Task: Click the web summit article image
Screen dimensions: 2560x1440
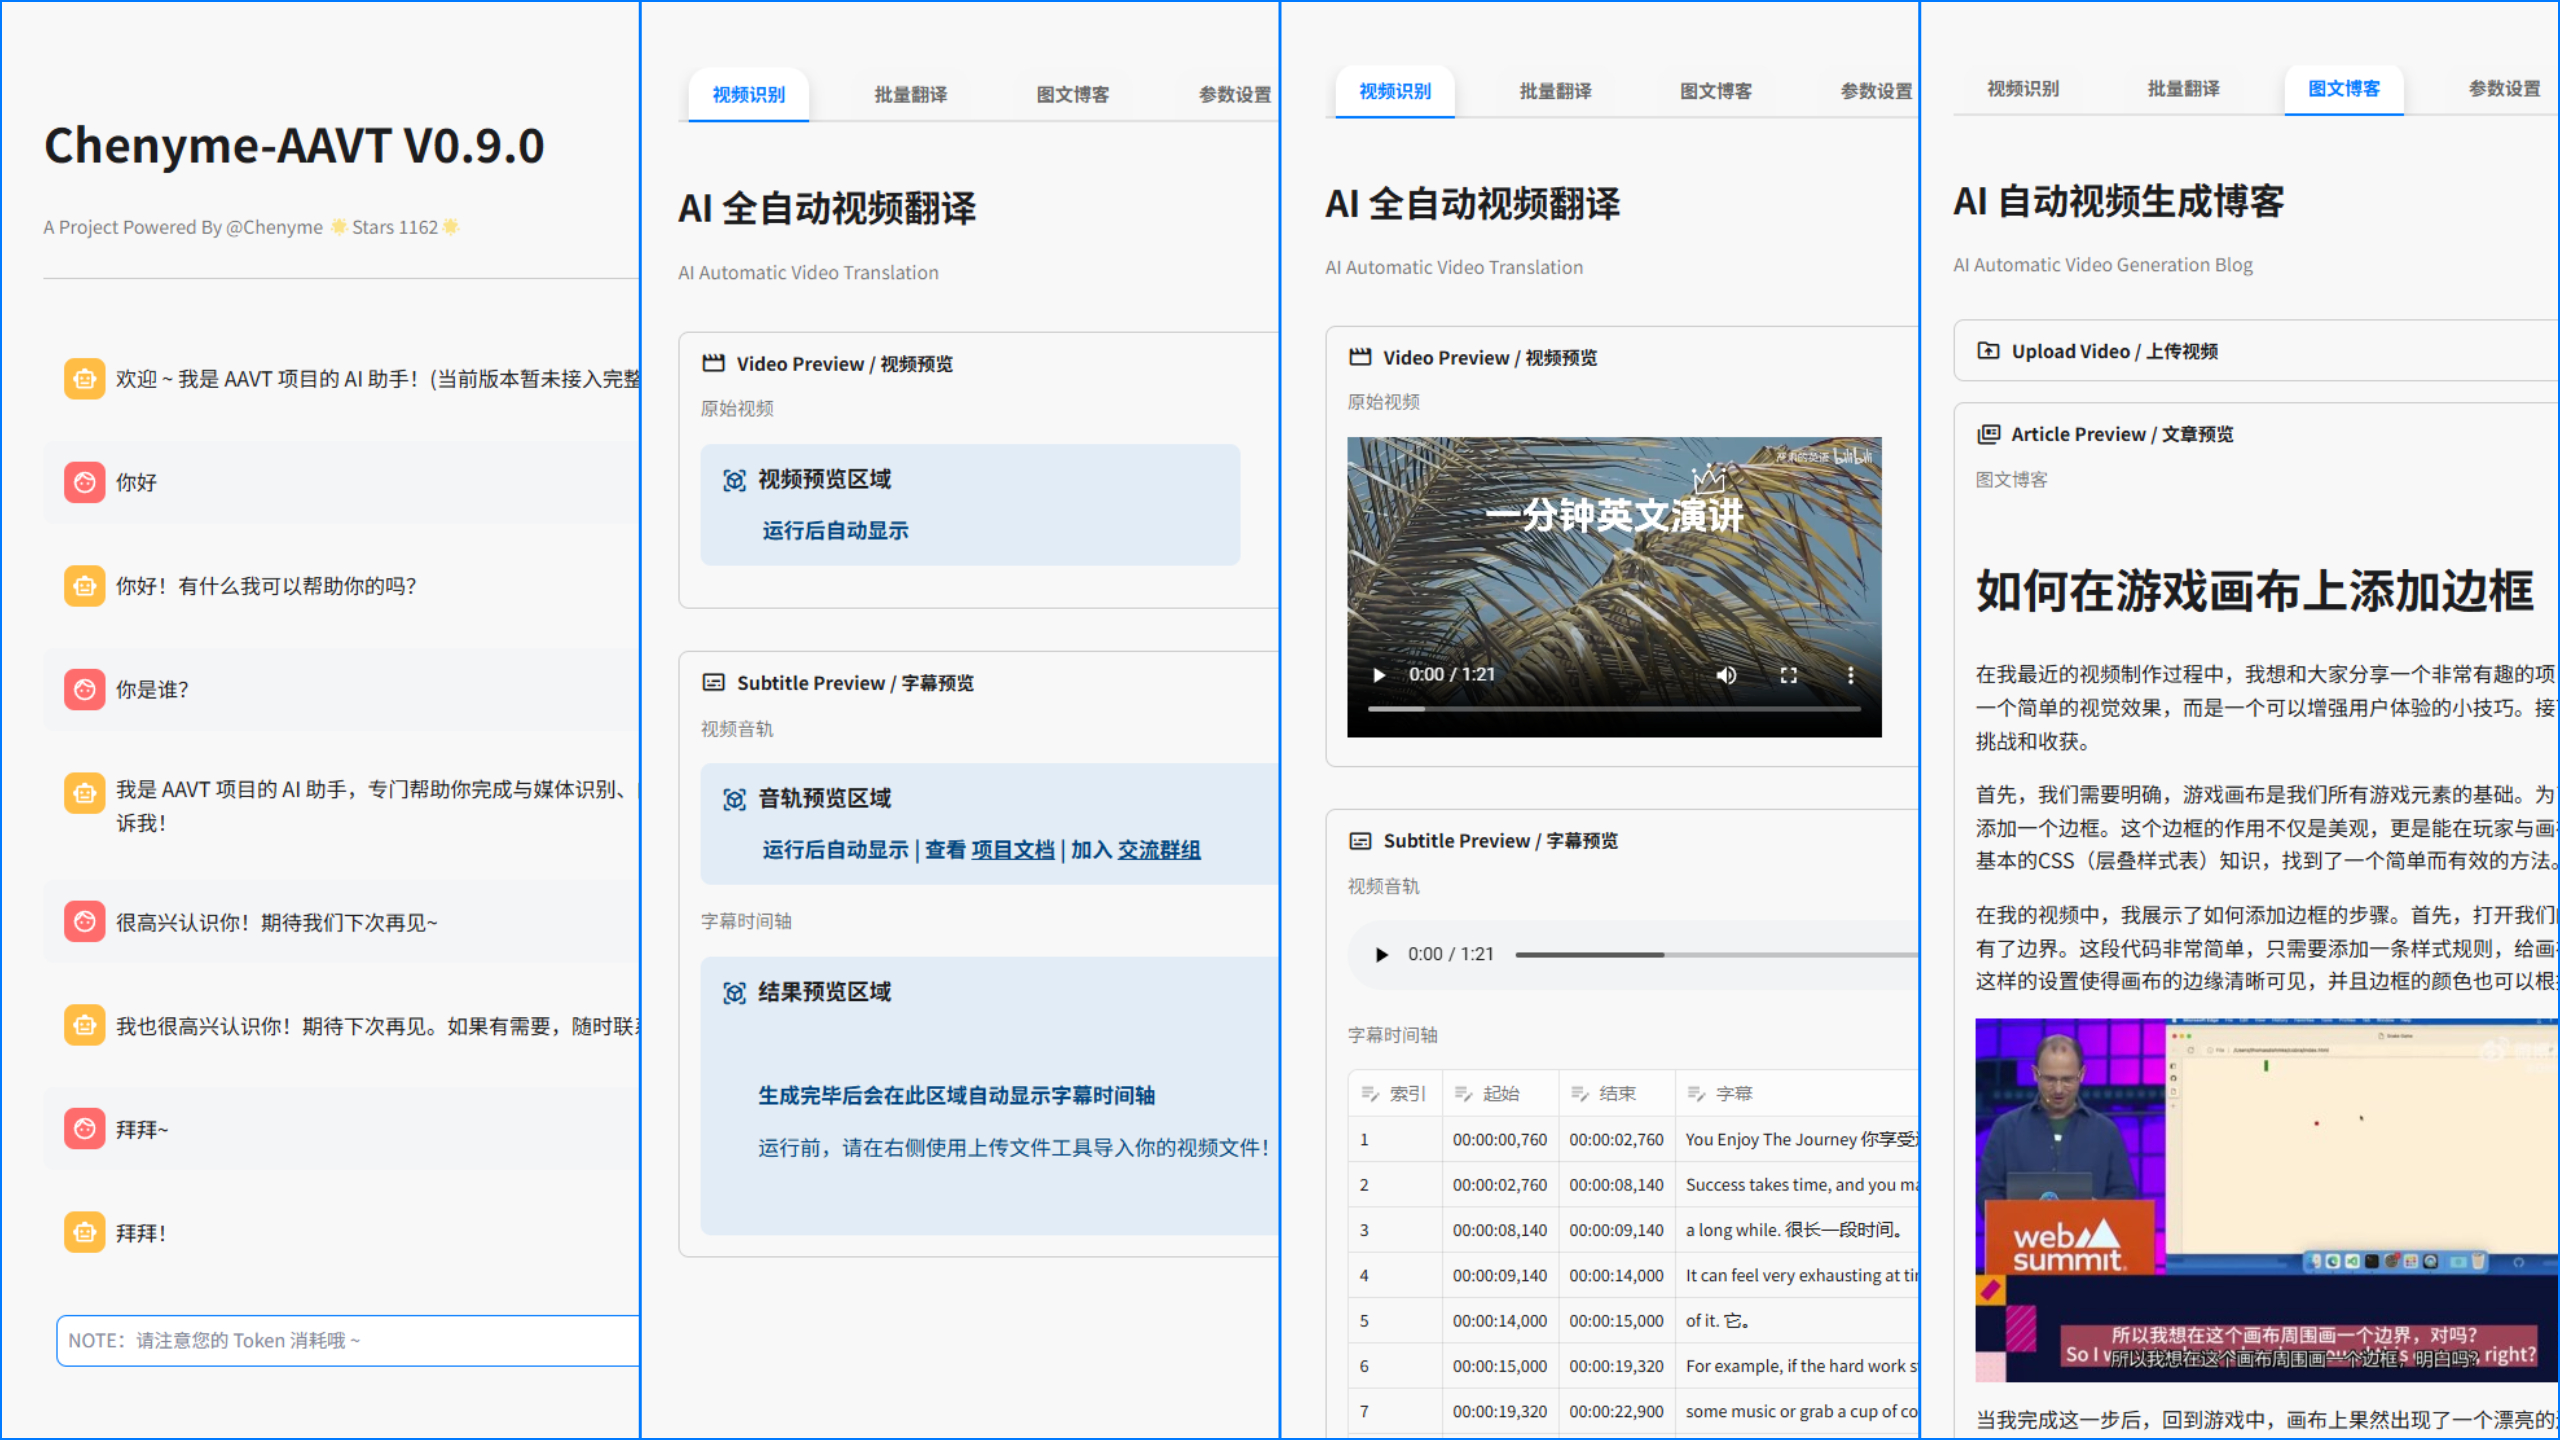Action: point(2265,1200)
